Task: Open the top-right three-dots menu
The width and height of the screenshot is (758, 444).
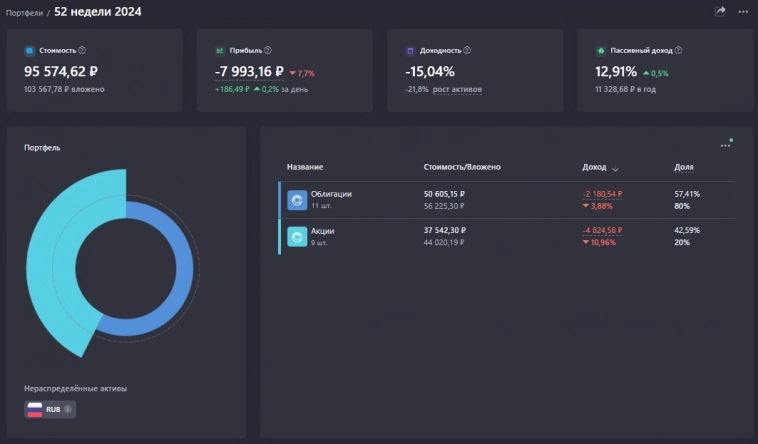Action: 743,11
